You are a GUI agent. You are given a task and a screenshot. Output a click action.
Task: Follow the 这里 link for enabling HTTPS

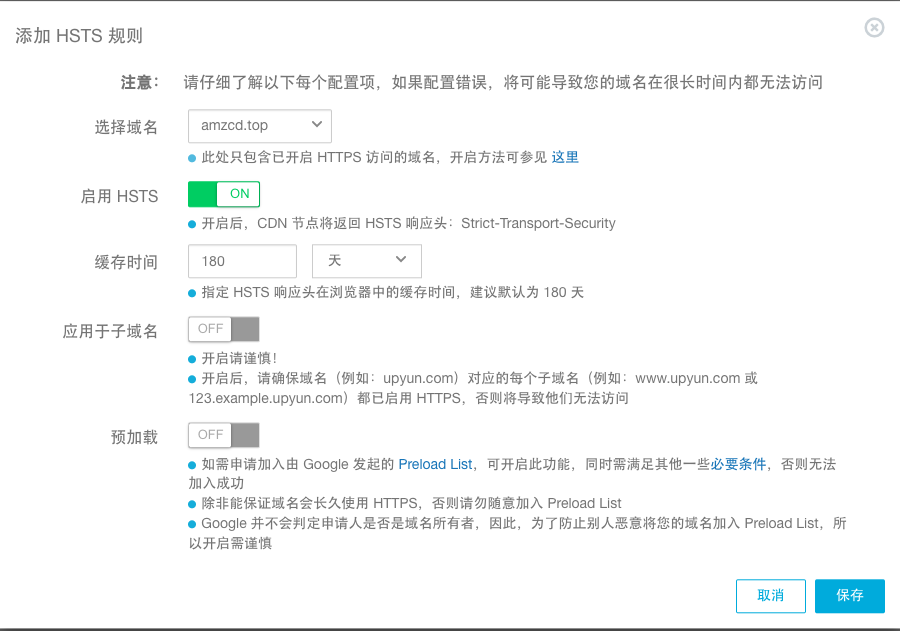point(565,157)
